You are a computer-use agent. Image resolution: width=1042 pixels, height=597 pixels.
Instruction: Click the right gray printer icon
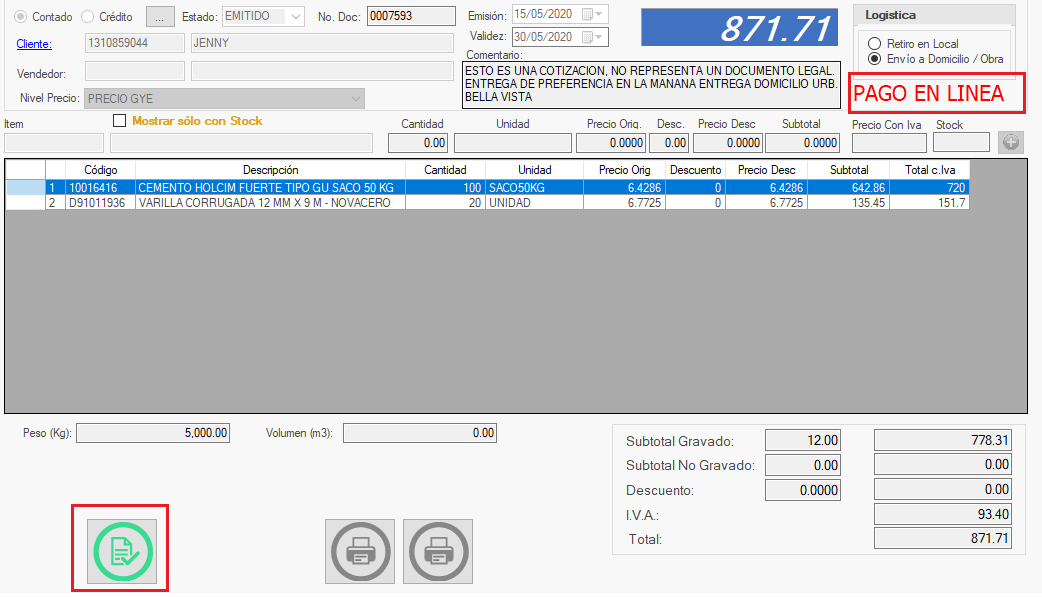[438, 551]
